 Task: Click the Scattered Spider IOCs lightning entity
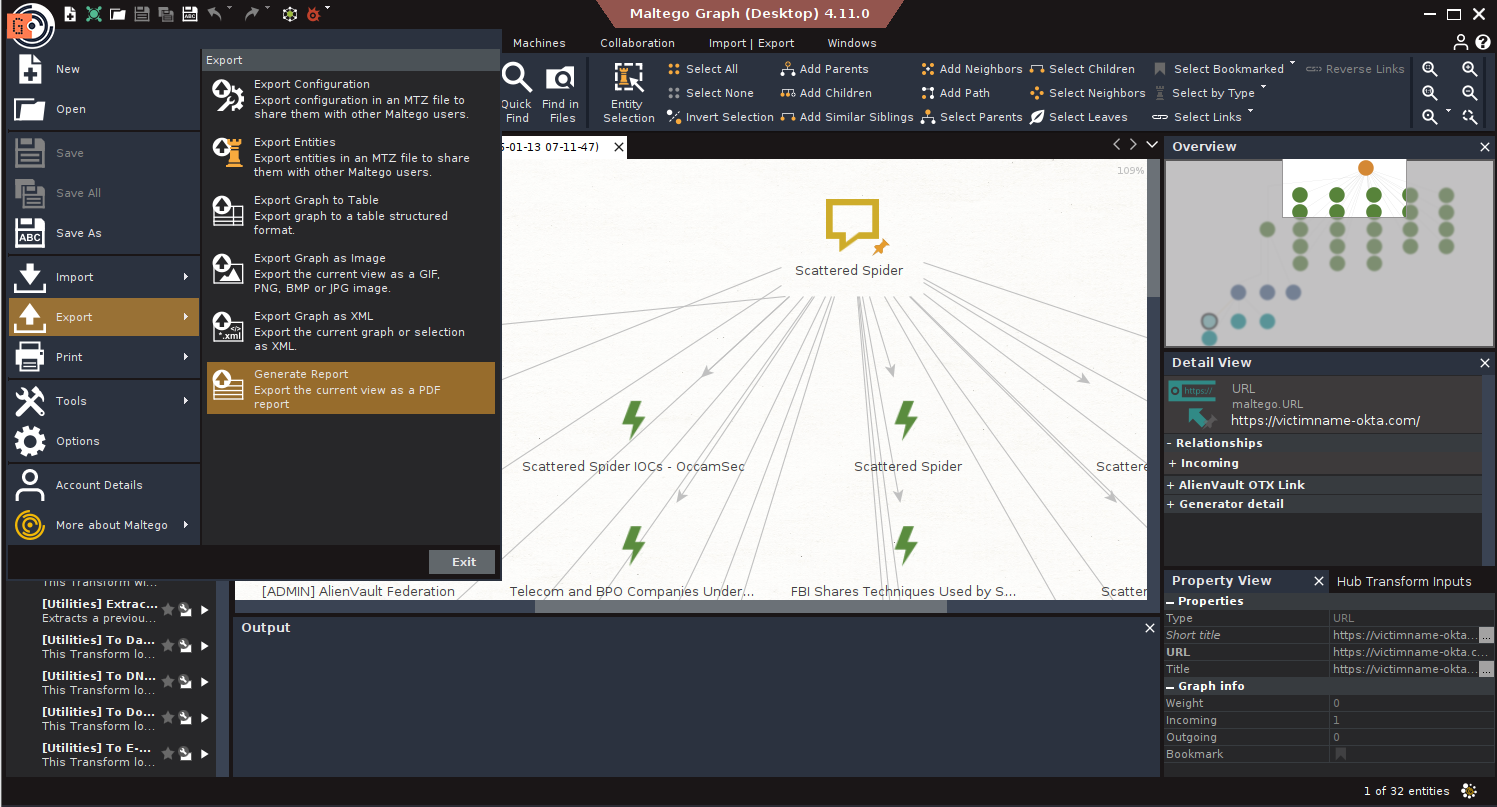click(633, 421)
